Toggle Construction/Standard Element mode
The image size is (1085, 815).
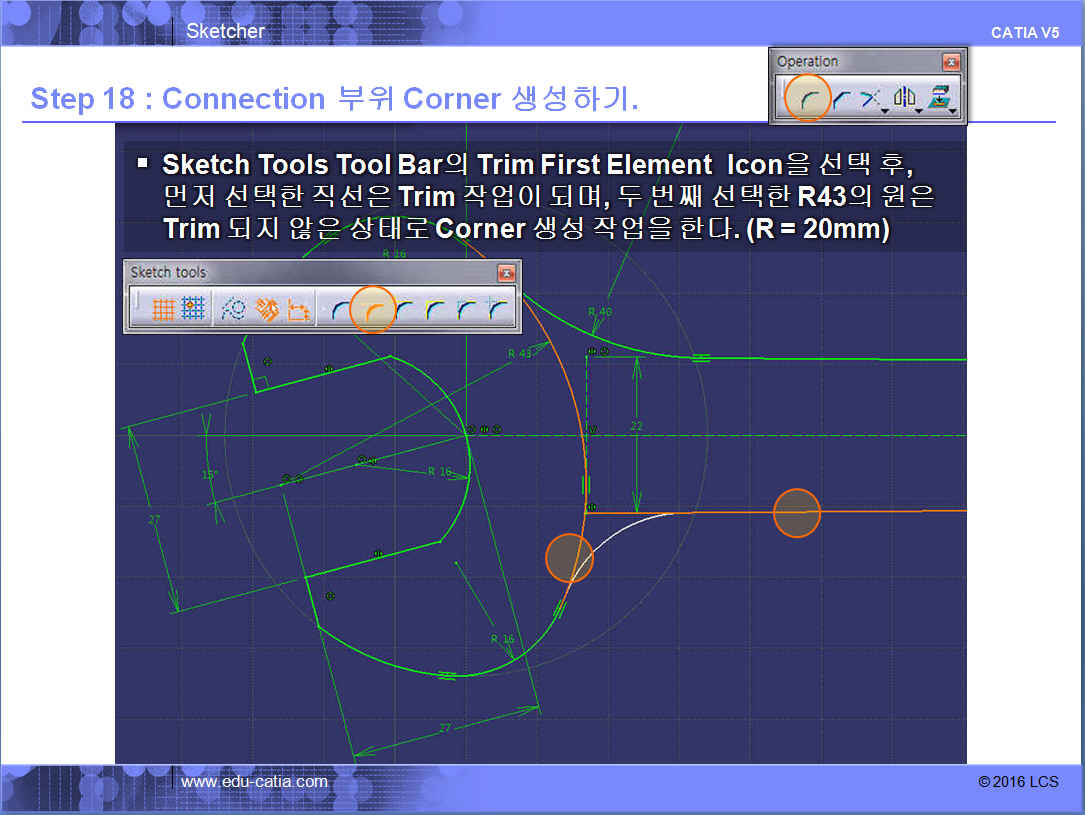pyautogui.click(x=234, y=310)
